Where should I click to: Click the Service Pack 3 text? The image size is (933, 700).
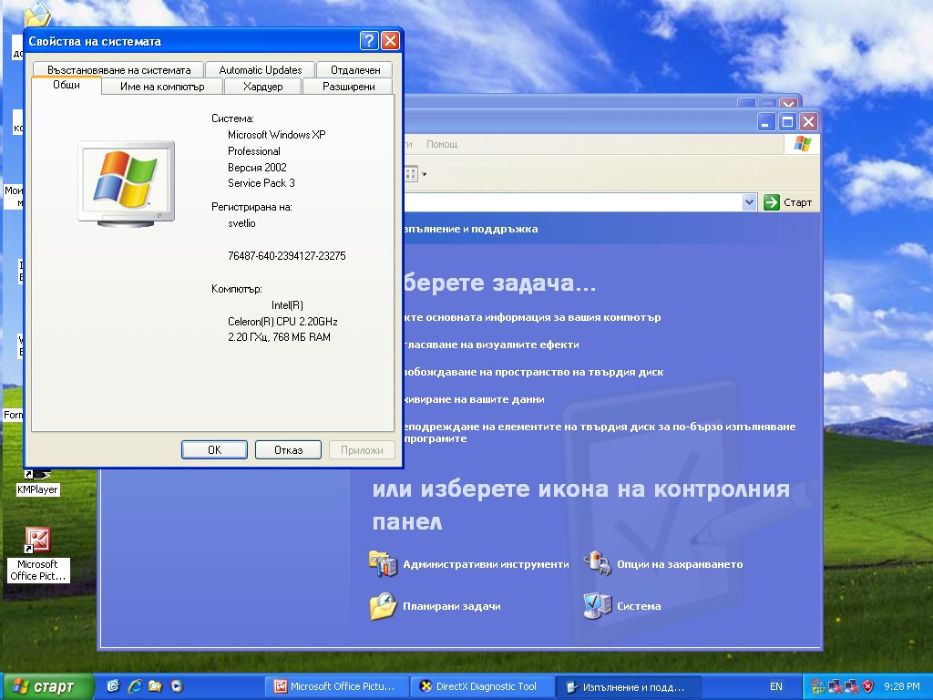click(261, 183)
